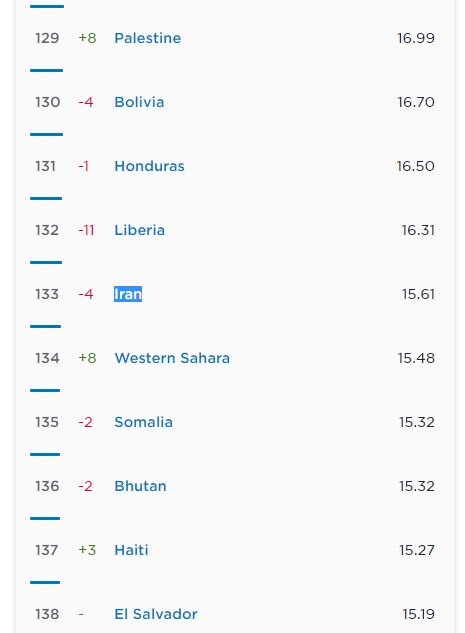
Task: Open the Western Sahara country link
Action: pyautogui.click(x=172, y=358)
